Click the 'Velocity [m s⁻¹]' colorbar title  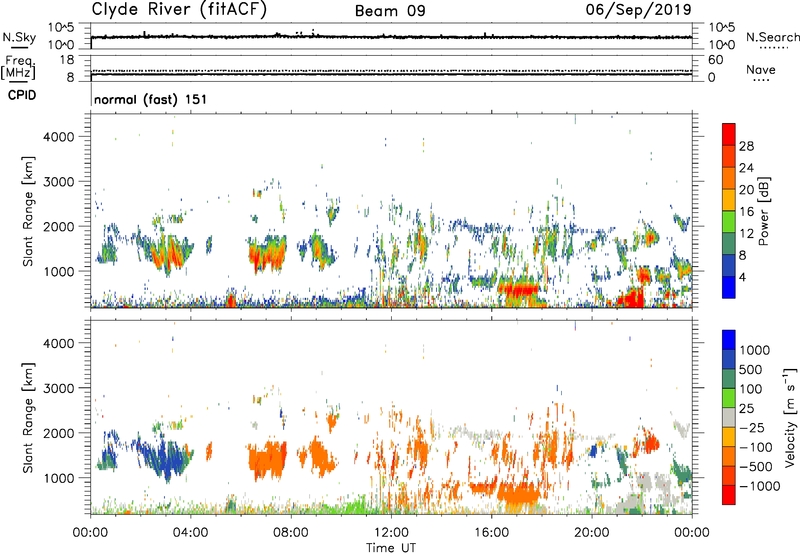[x=790, y=417]
